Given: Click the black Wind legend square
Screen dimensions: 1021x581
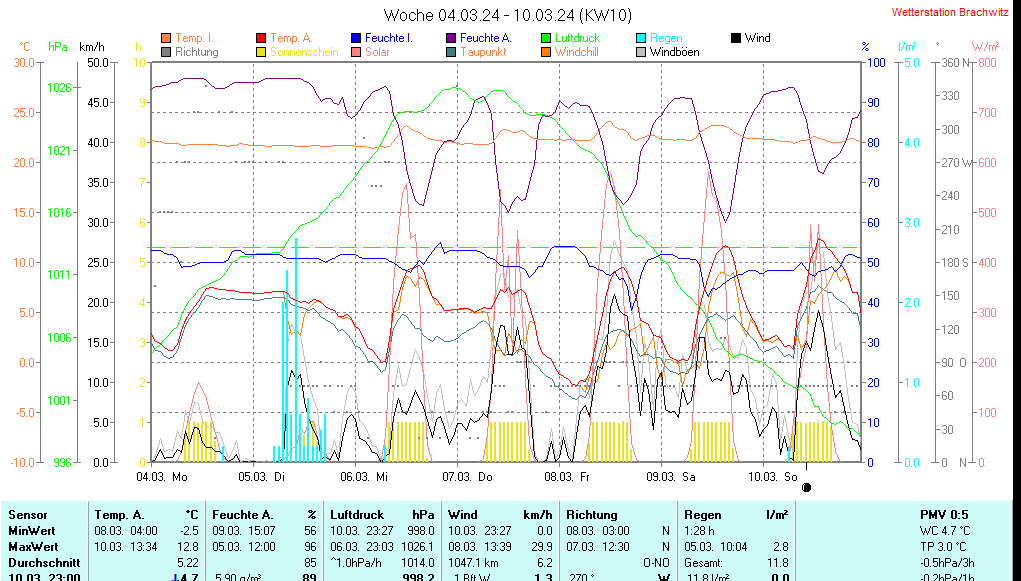Looking at the screenshot, I should coord(736,38).
